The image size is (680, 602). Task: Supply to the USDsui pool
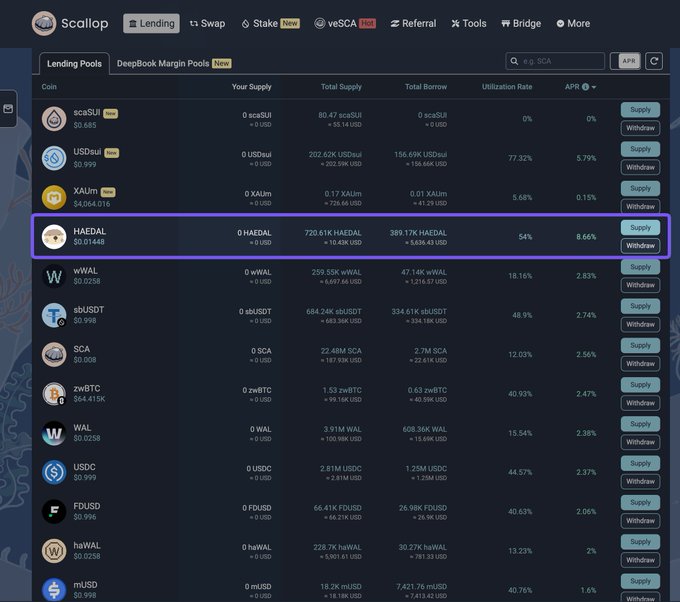(640, 149)
